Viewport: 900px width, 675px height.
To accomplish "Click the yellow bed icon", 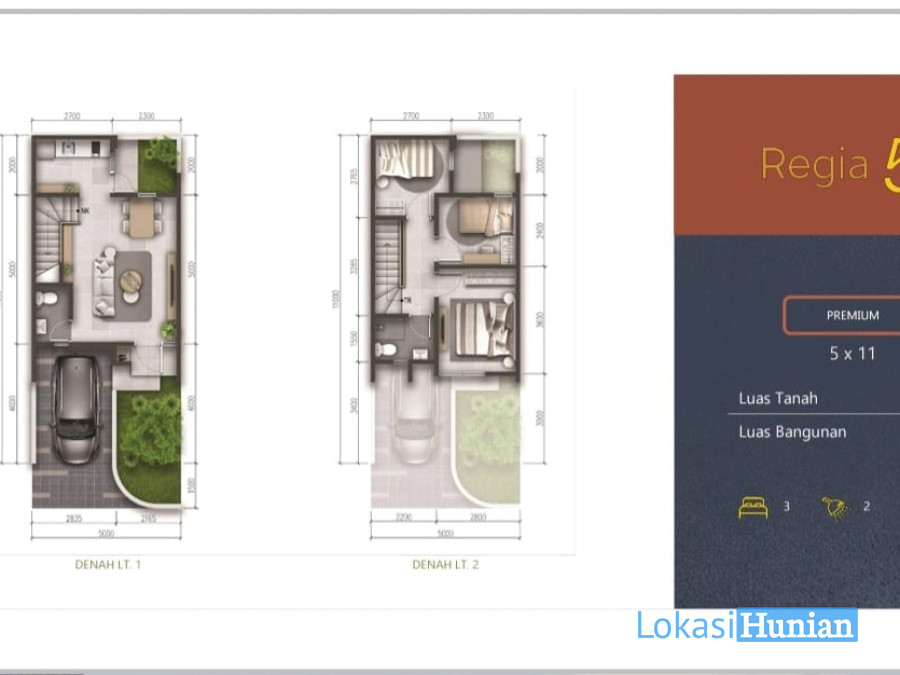I will [x=753, y=507].
